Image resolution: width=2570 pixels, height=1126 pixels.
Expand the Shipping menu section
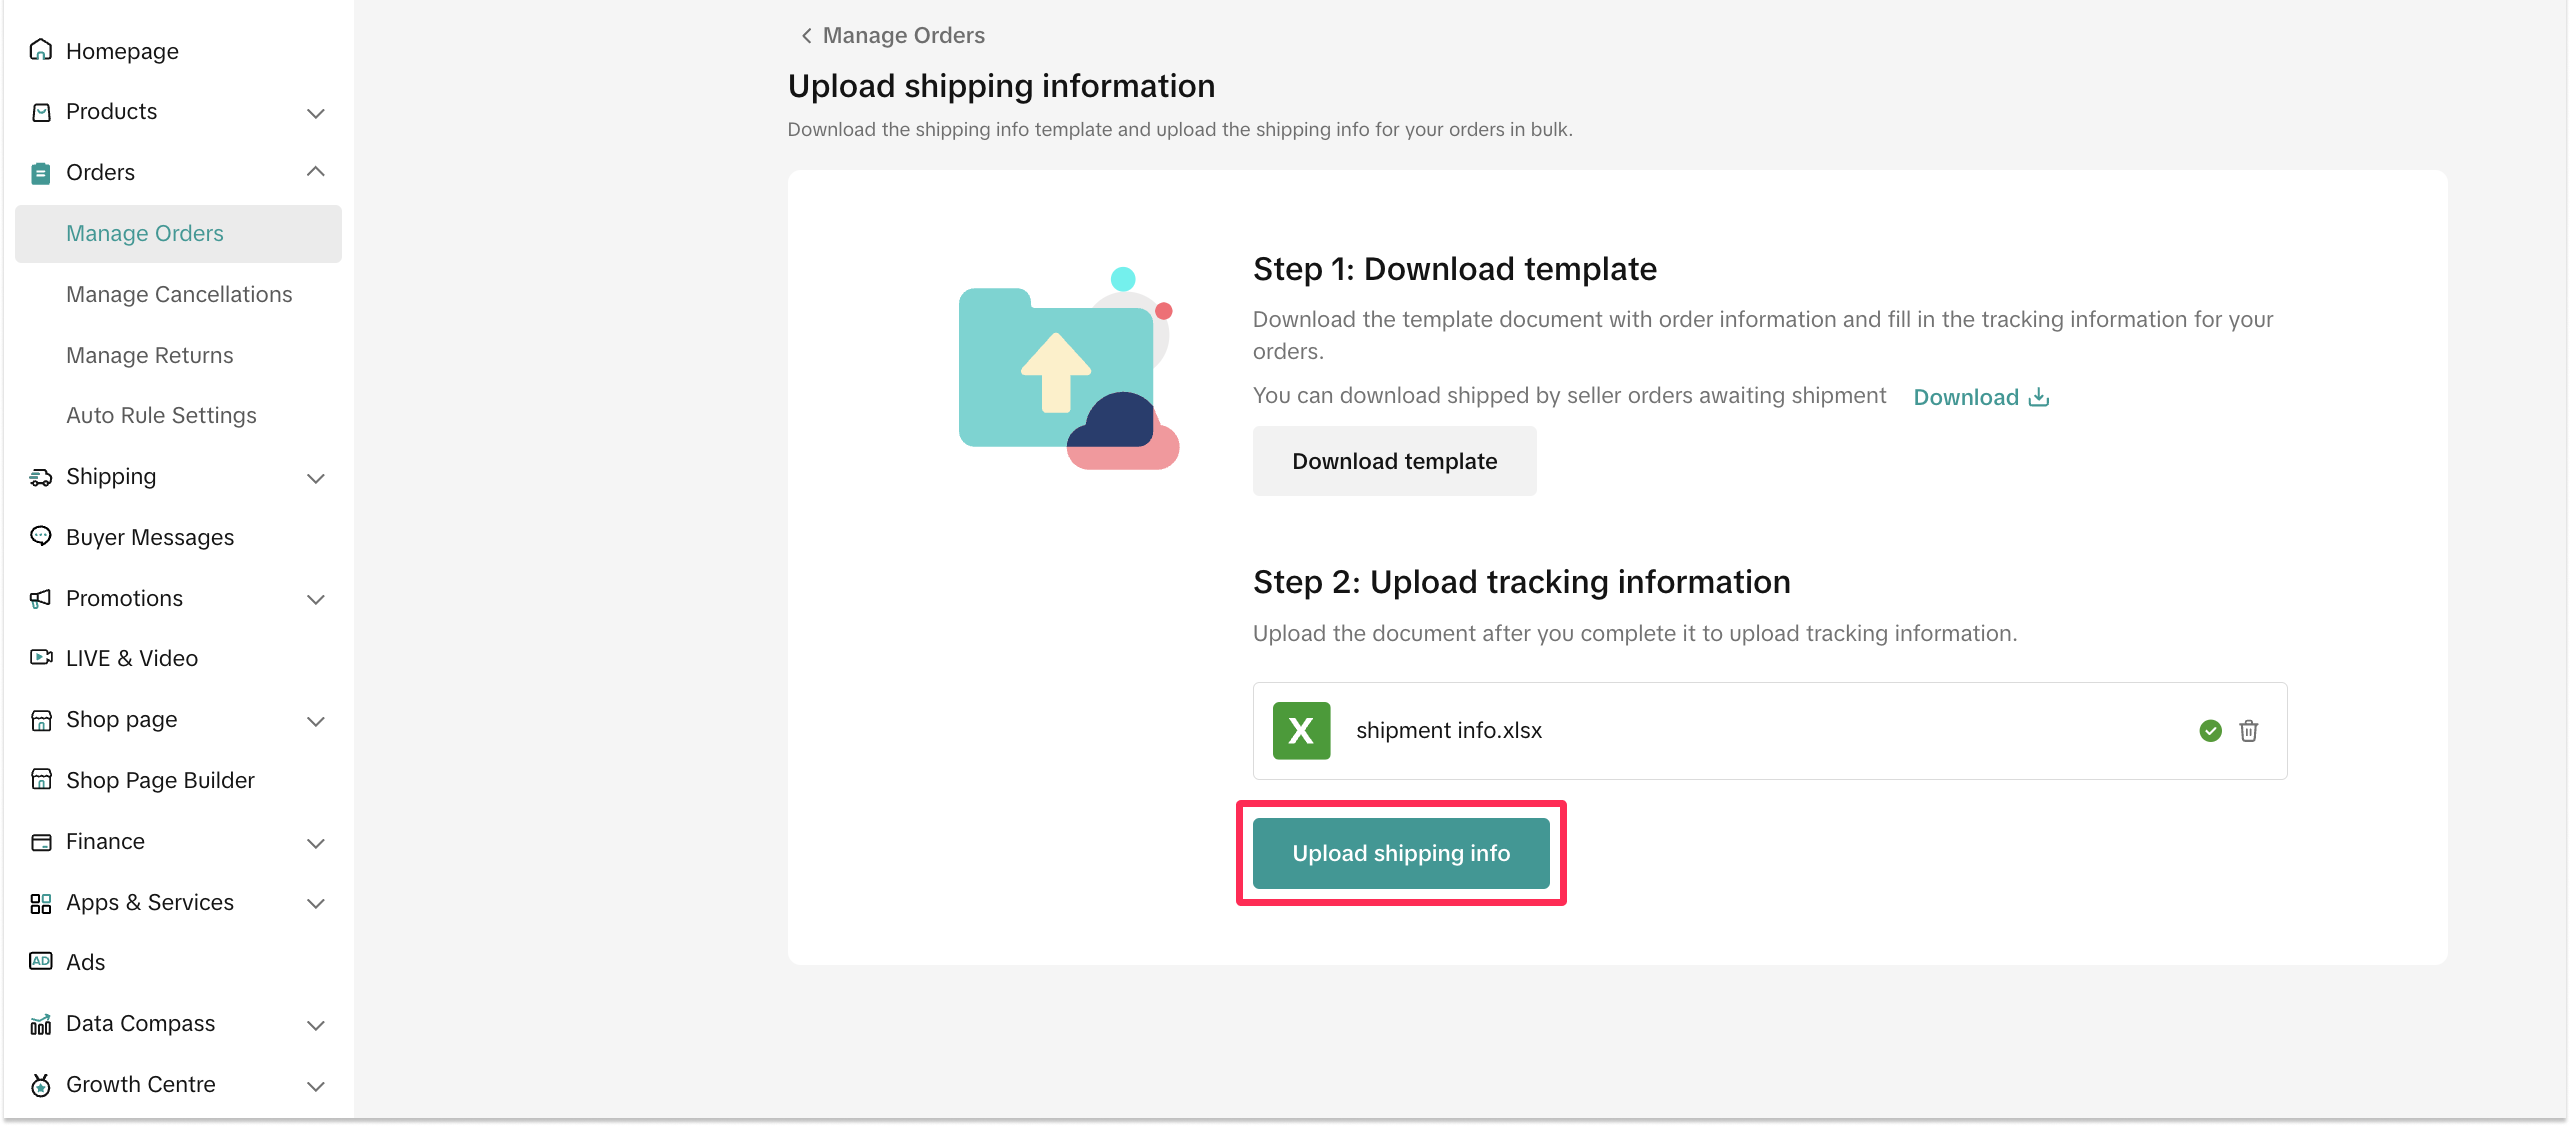316,477
